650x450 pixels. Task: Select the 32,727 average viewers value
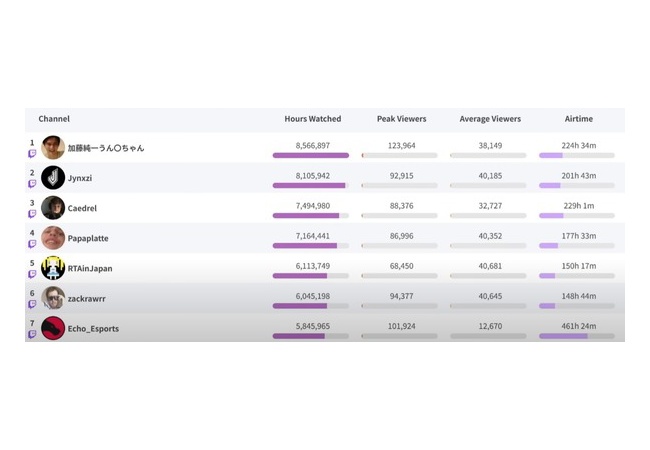490,206
